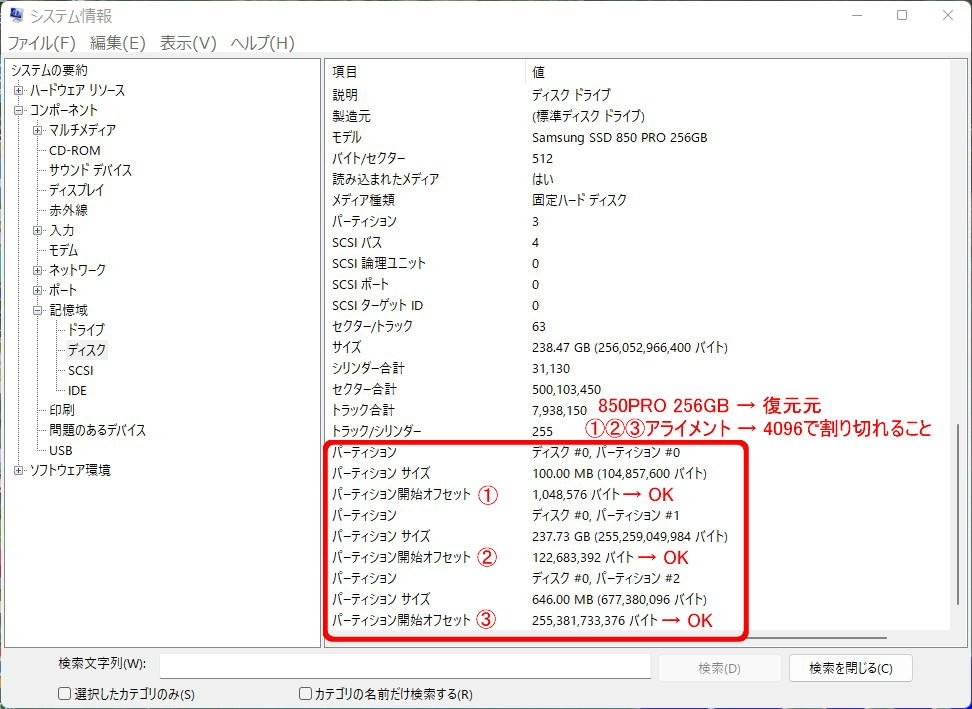This screenshot has height=709, width=972.
Task: Collapse the コンポーネント node
Action: coord(19,110)
